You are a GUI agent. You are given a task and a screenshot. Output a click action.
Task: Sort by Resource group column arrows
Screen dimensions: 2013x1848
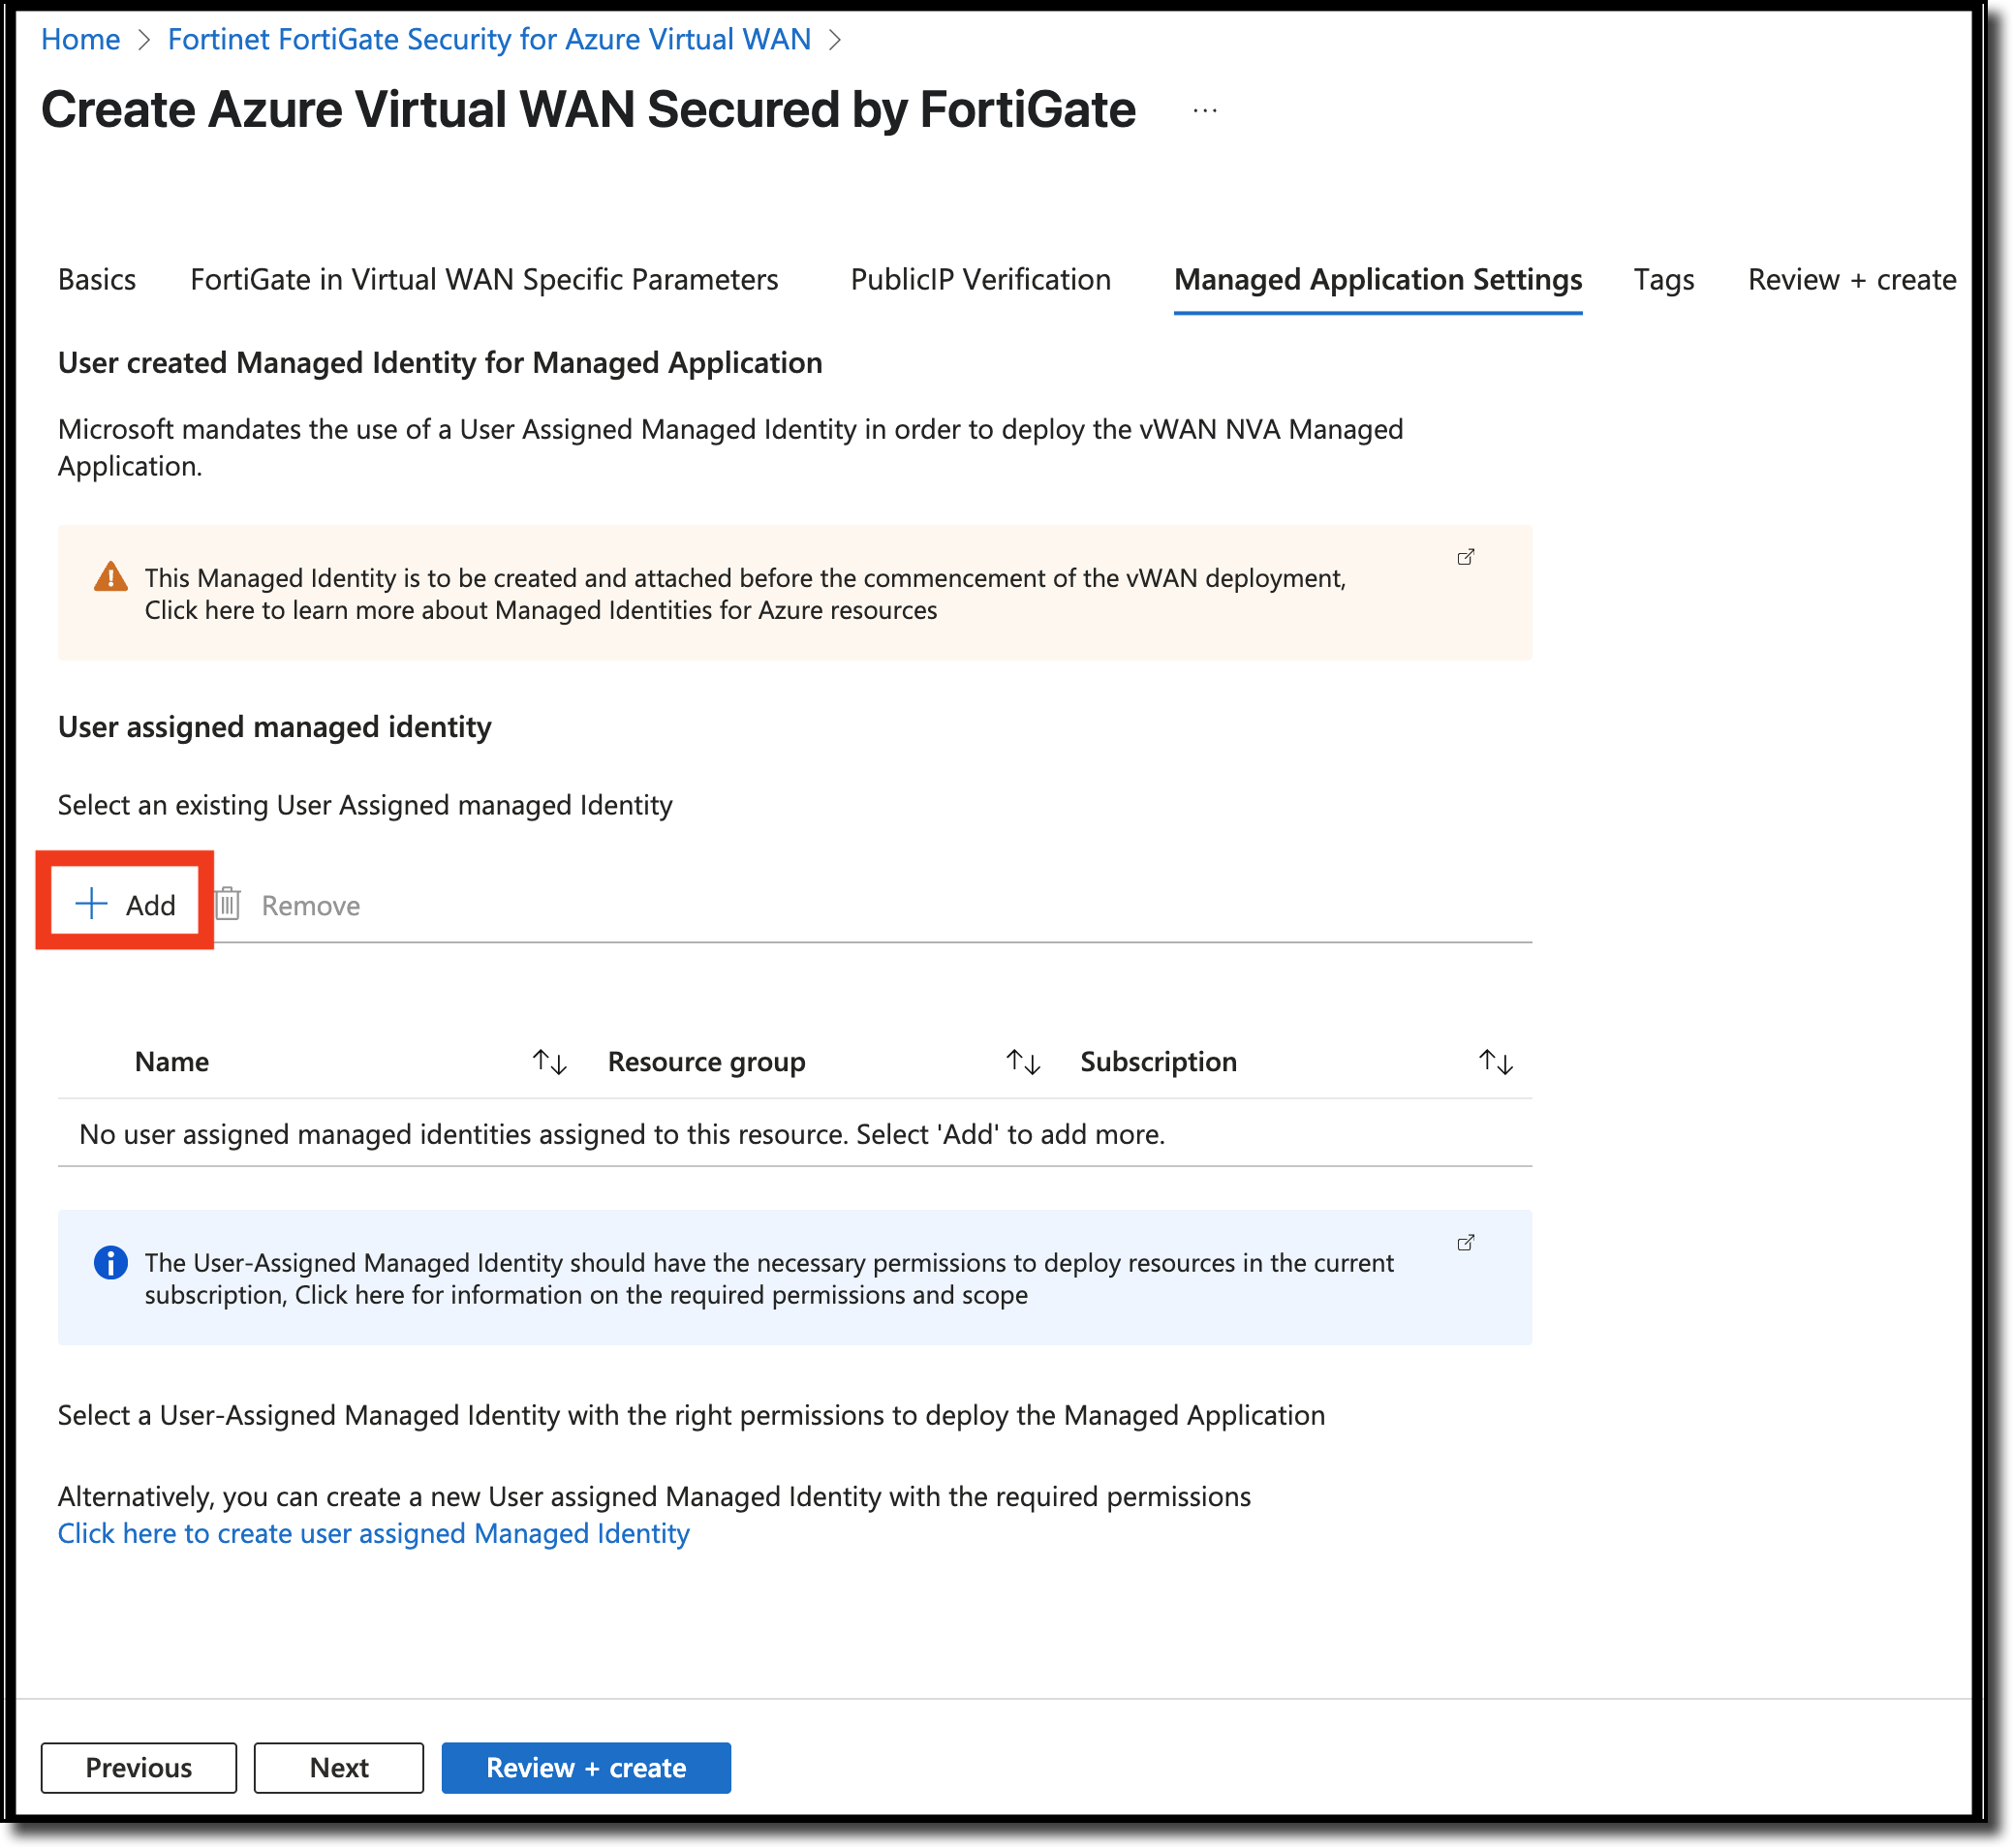coord(1022,1062)
